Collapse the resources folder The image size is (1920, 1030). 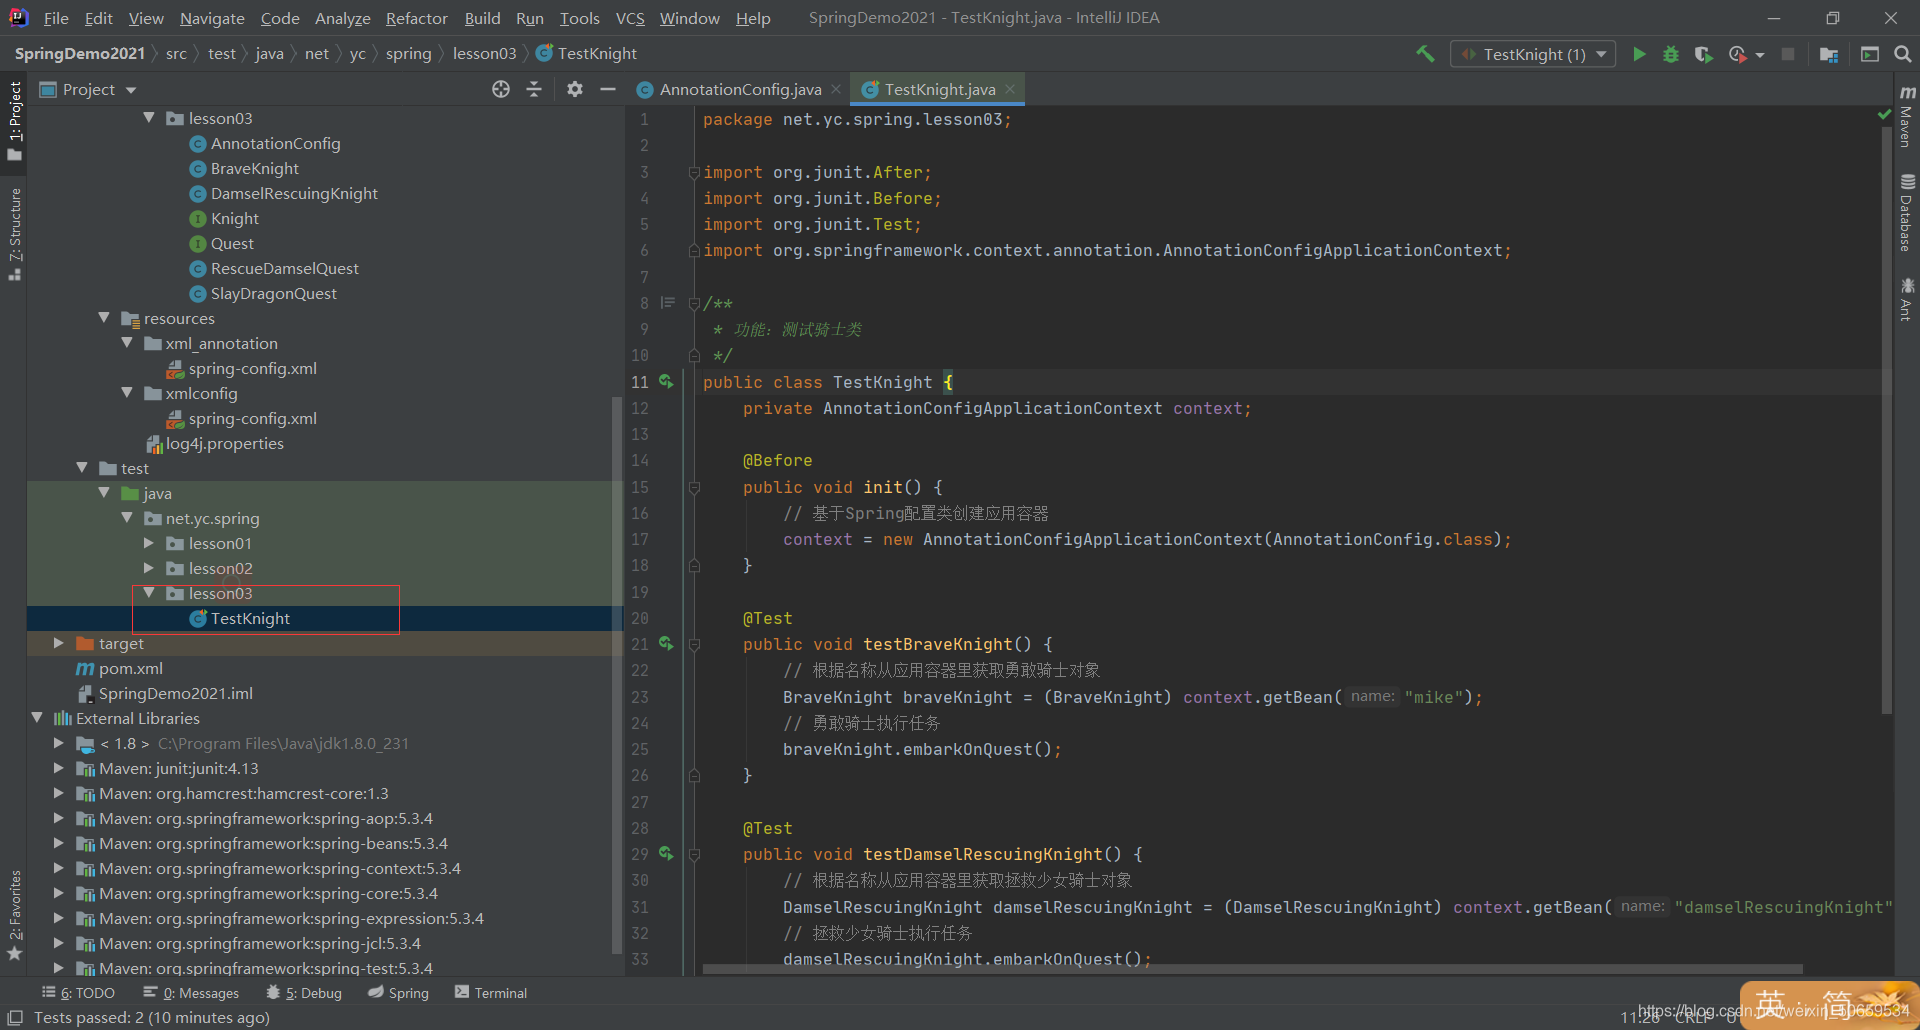tap(104, 318)
